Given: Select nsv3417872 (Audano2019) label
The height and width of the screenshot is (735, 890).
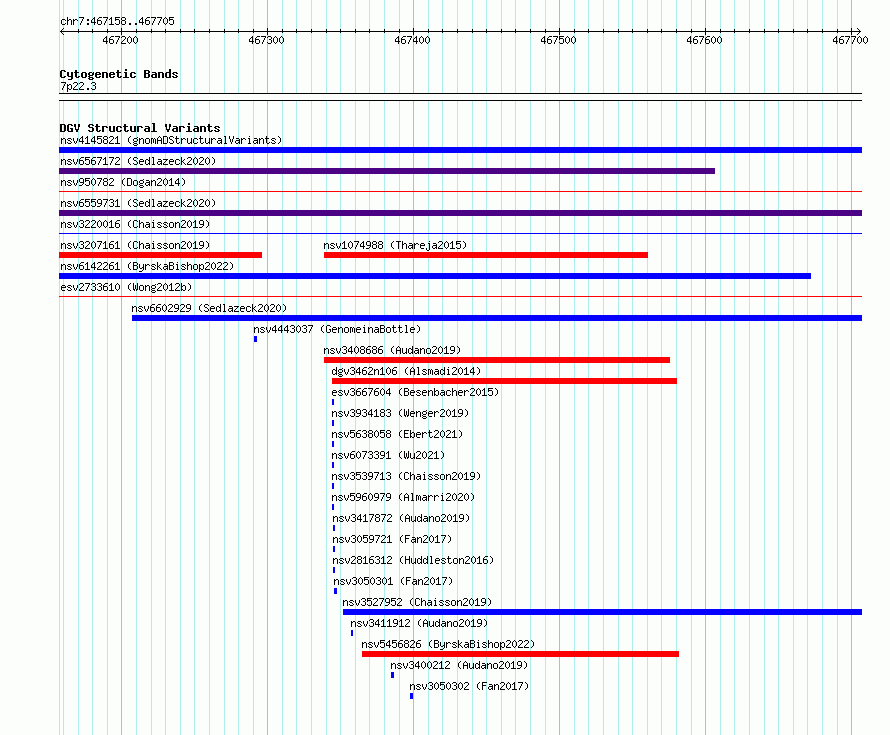Looking at the screenshot, I should pyautogui.click(x=401, y=518).
